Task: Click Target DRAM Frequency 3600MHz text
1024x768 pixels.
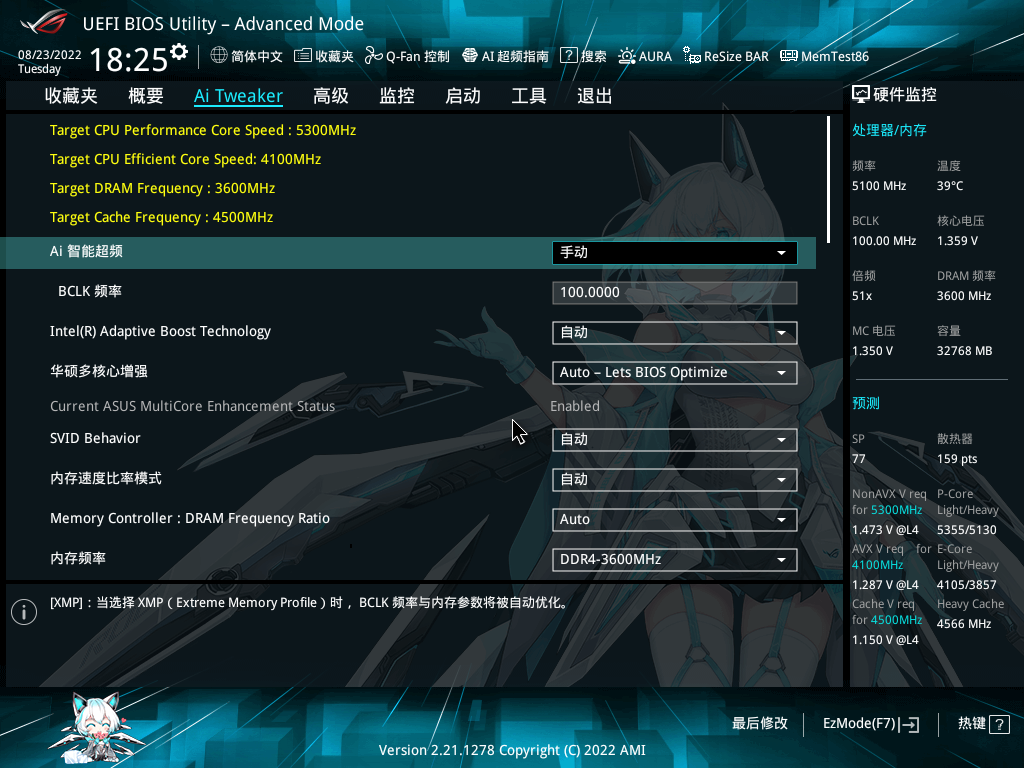Action: click(163, 188)
